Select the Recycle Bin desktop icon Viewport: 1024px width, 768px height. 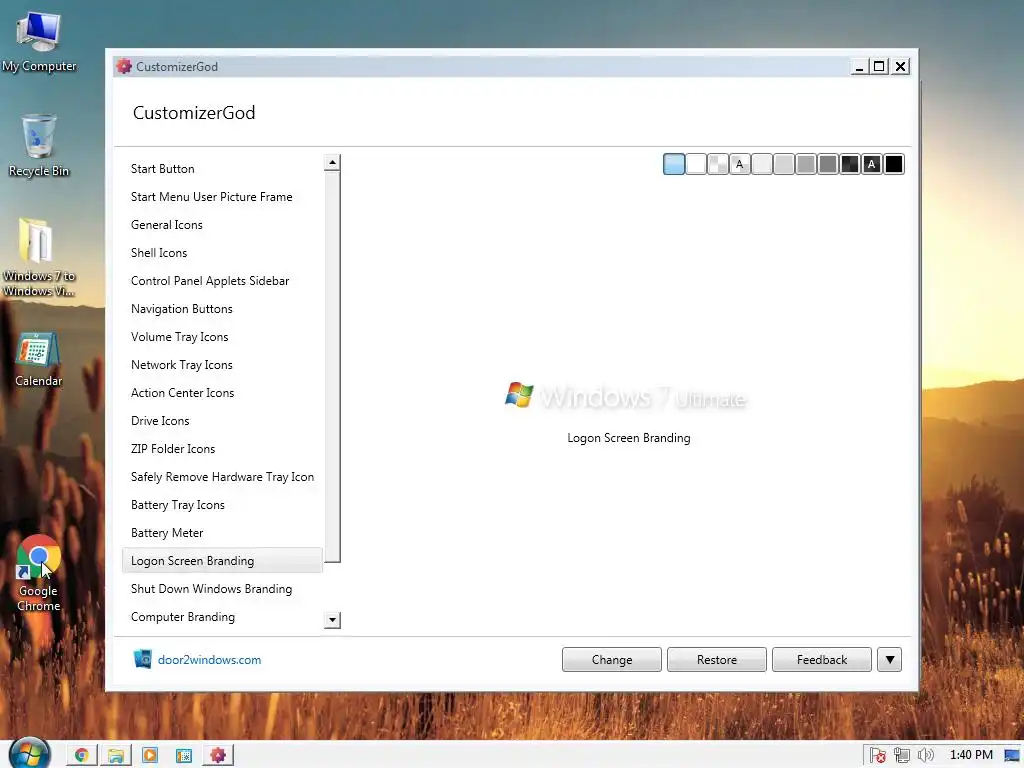(x=39, y=146)
